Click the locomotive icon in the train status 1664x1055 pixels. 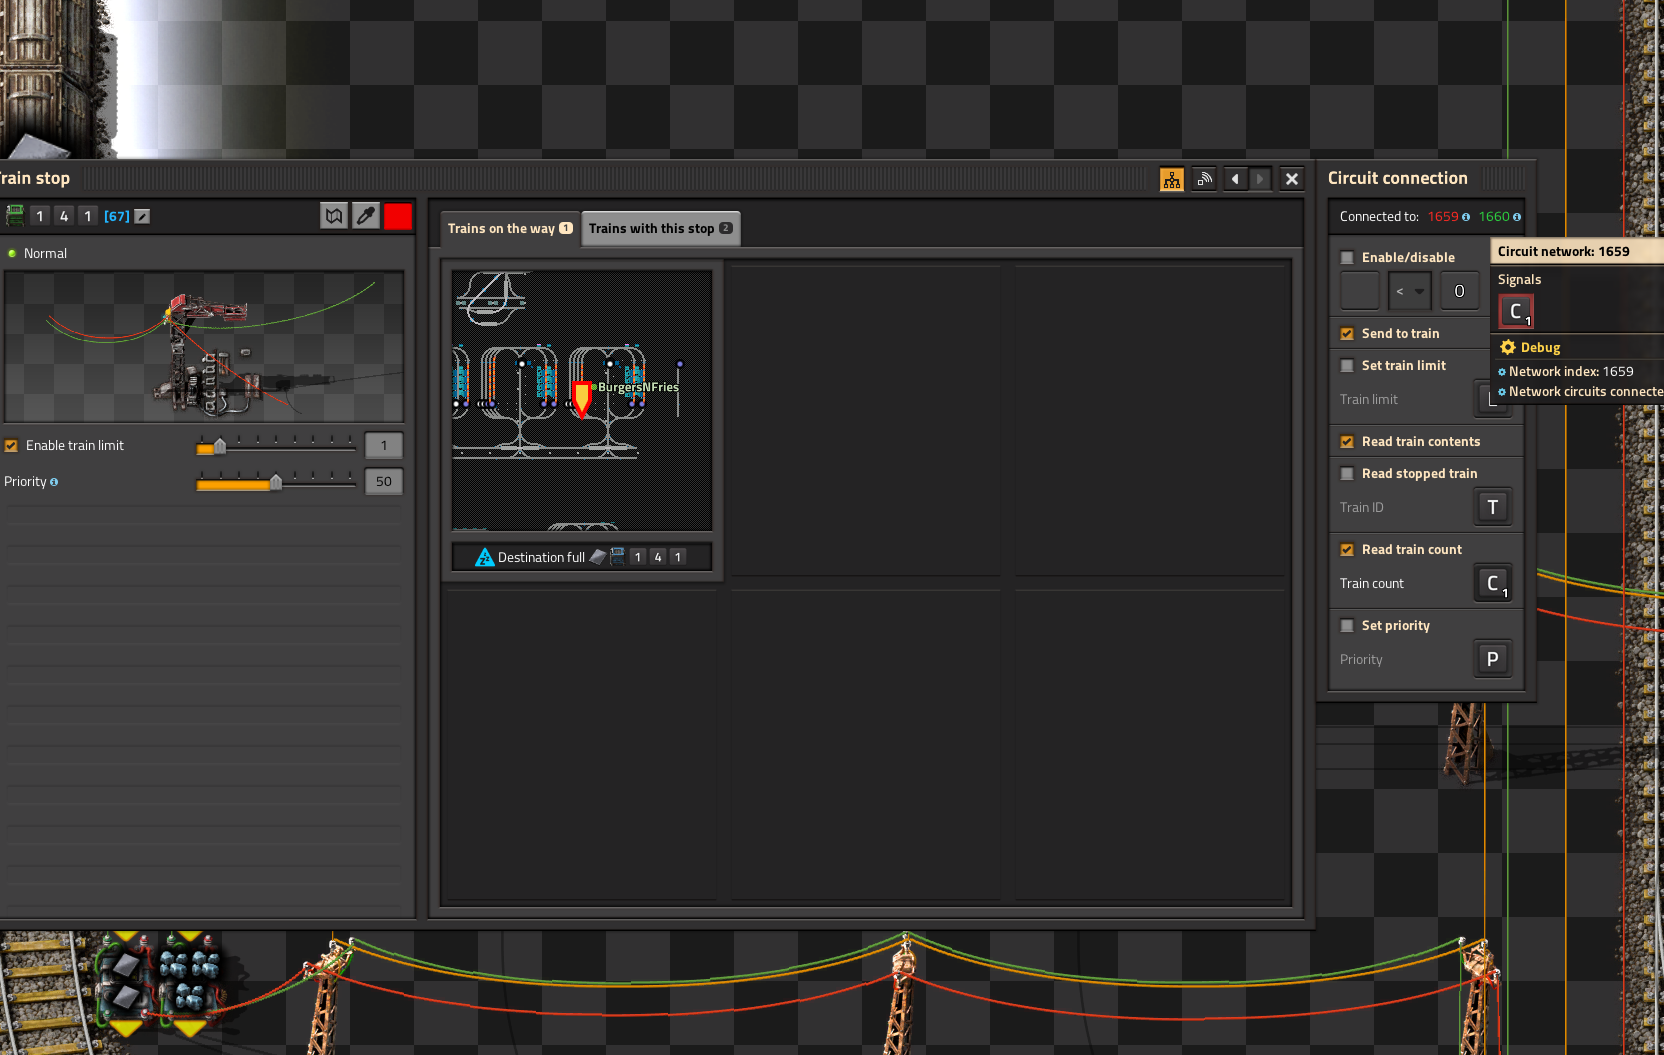(617, 557)
